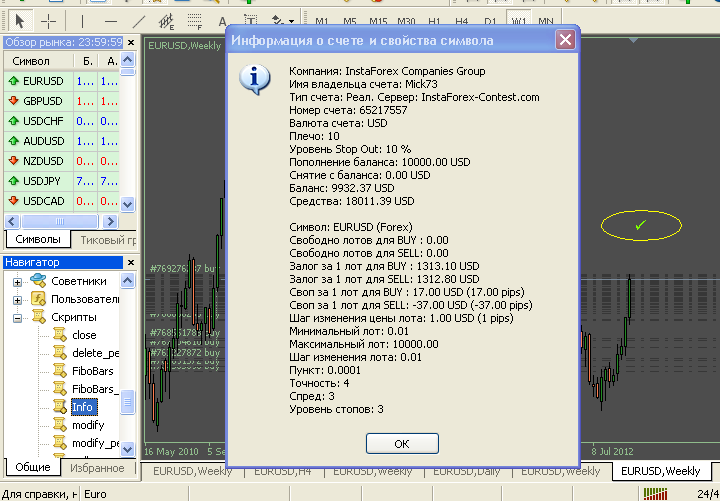Click the navigator vertical scrollbar thumb
Image resolution: width=720 pixels, height=501 pixels.
click(x=127, y=402)
